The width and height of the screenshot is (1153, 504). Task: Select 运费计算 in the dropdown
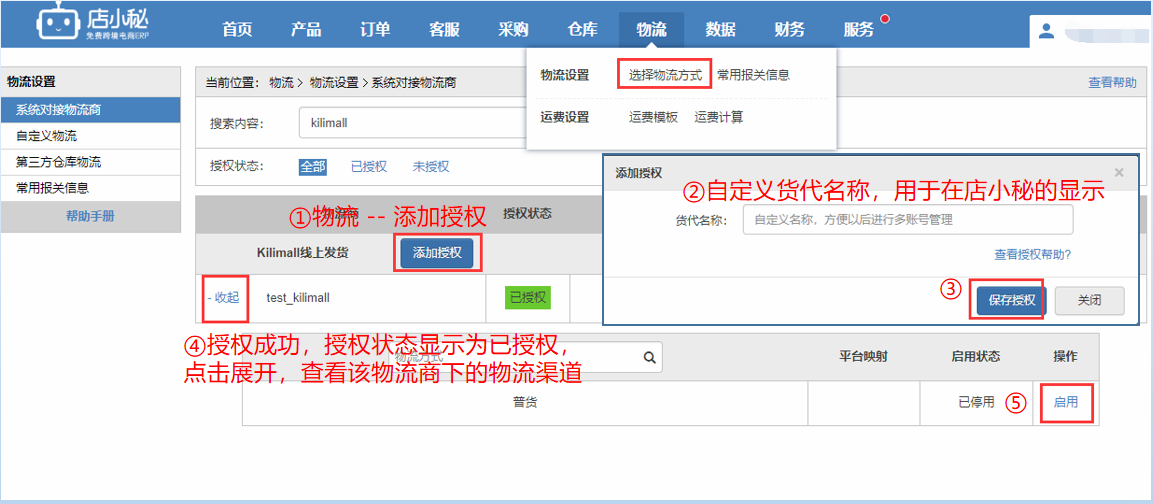pyautogui.click(x=718, y=117)
